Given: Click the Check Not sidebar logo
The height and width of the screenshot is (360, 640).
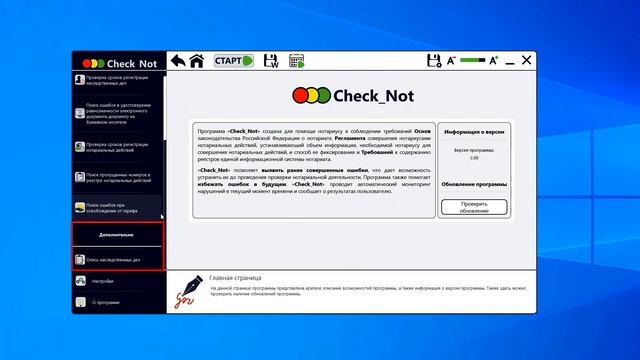Looking at the screenshot, I should (120, 64).
